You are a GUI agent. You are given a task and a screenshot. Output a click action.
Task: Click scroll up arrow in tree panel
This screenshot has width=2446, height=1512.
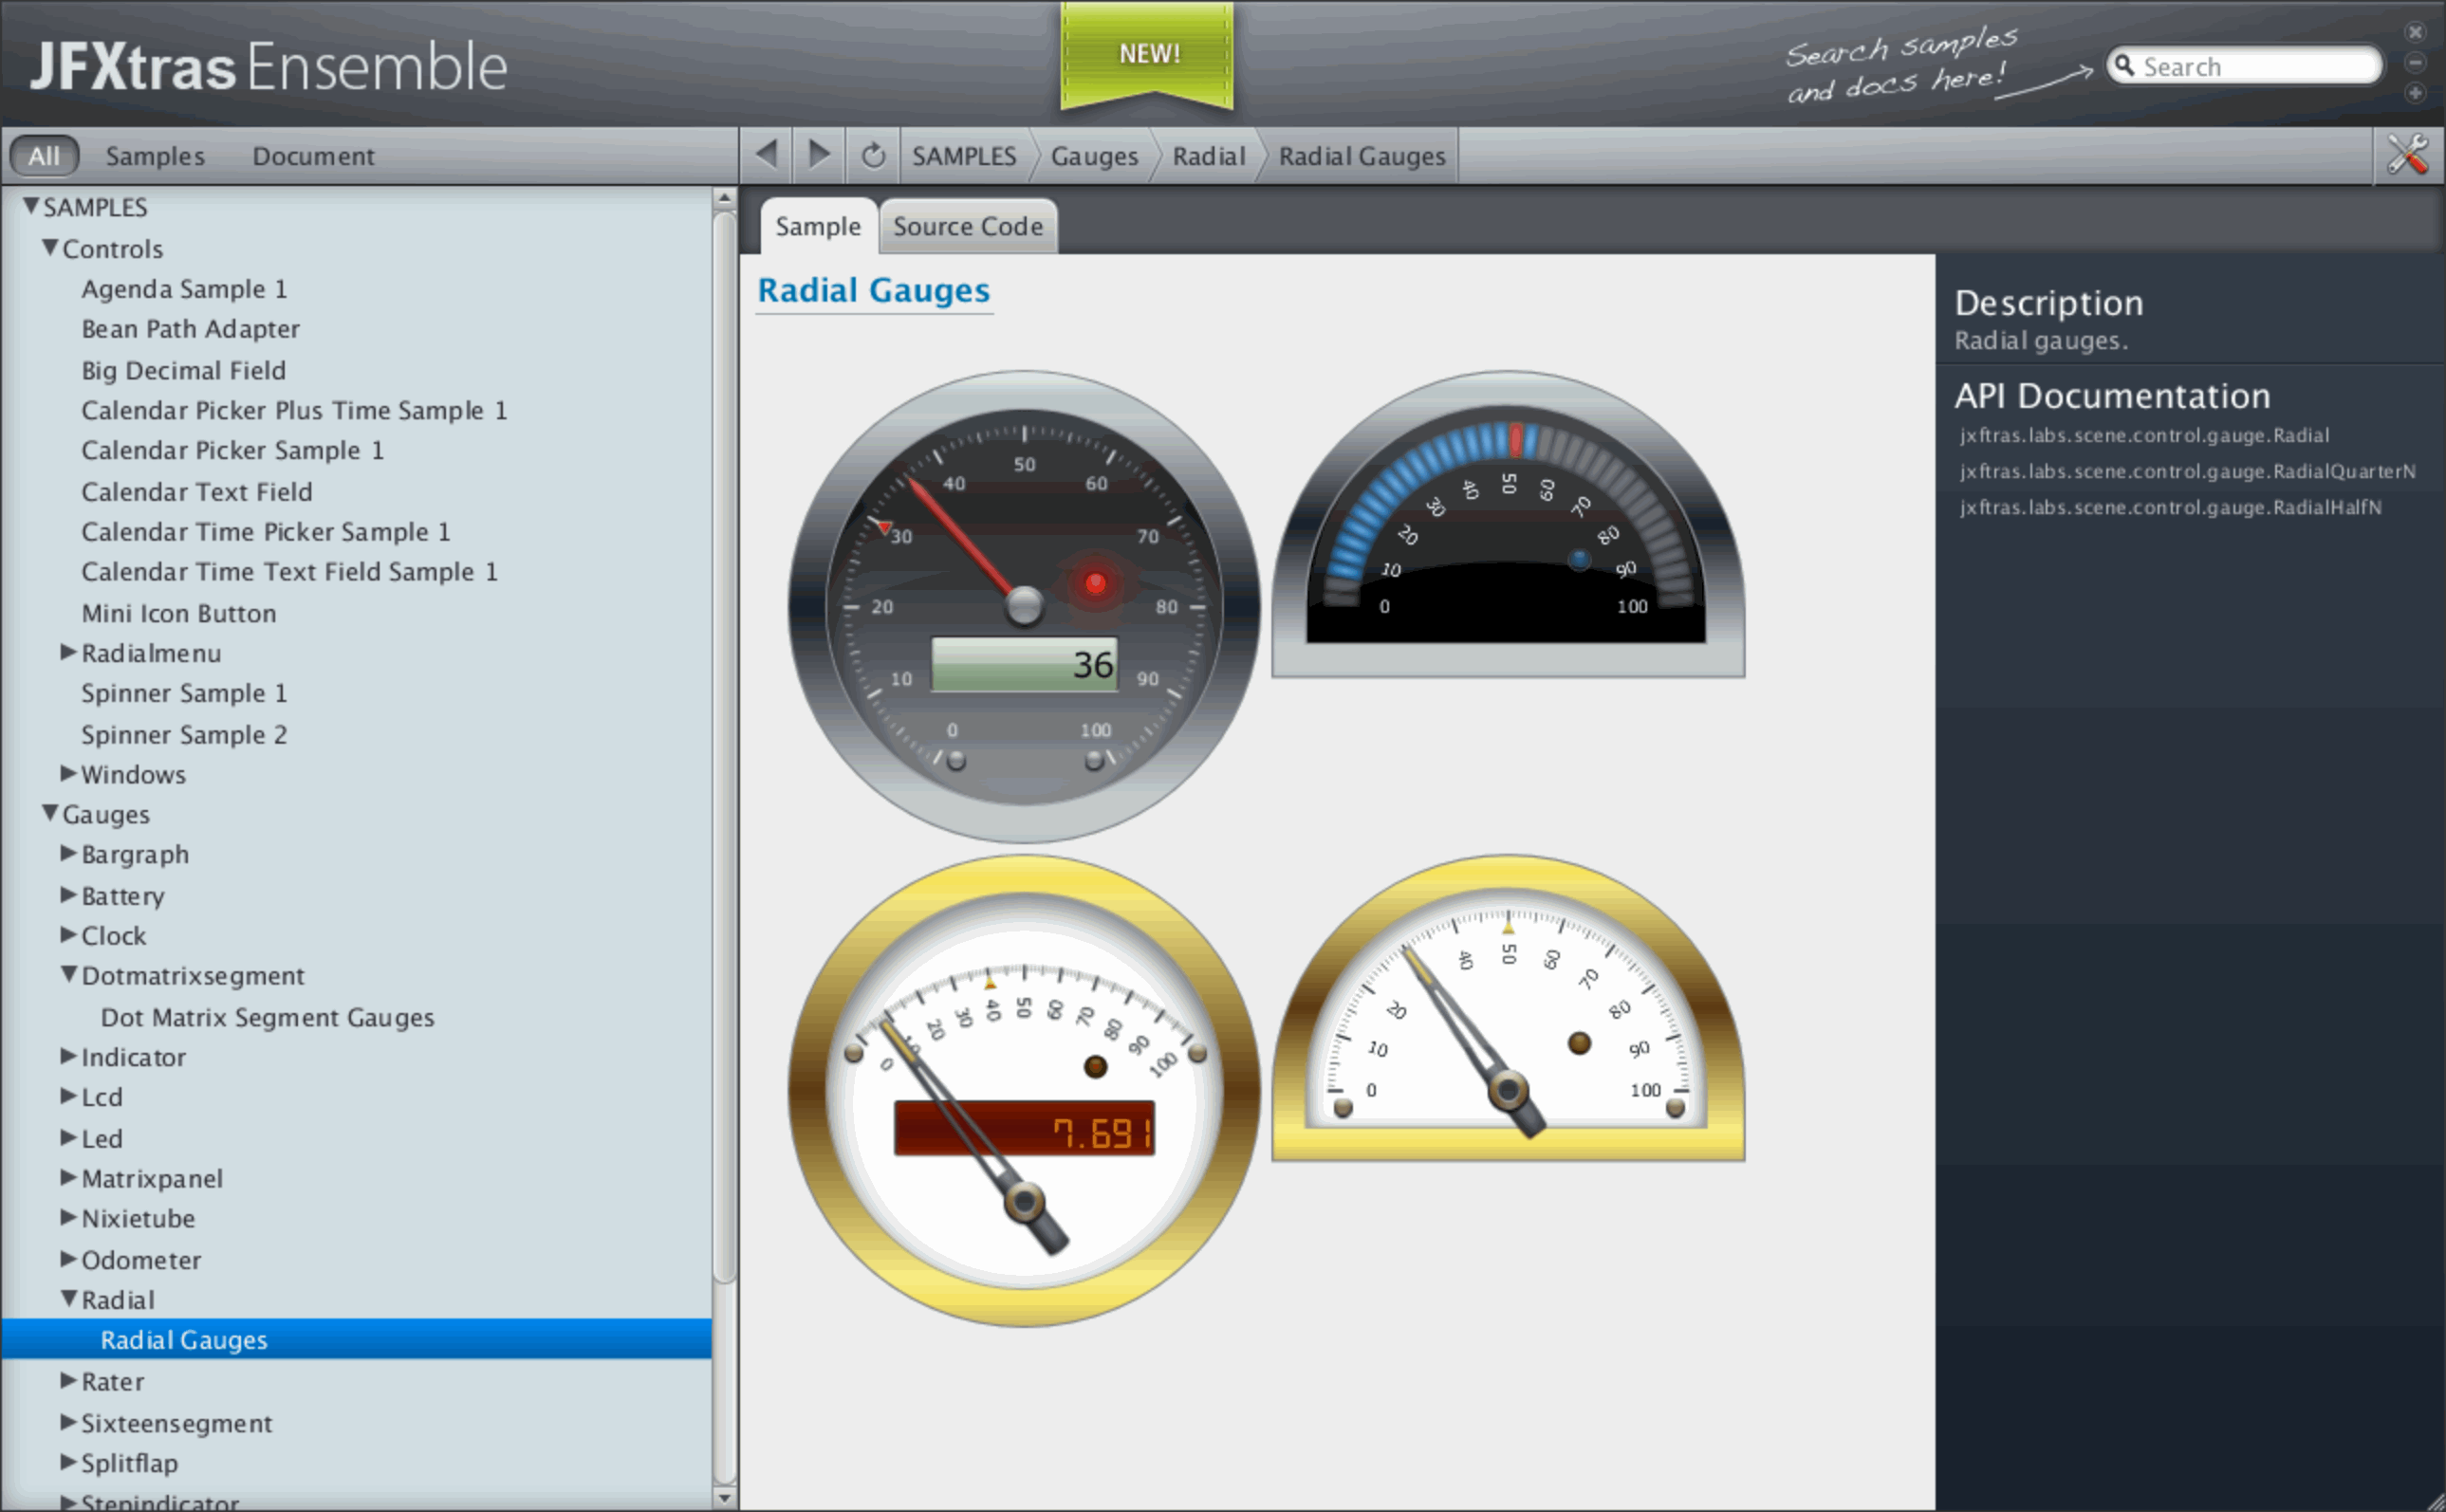click(x=724, y=199)
